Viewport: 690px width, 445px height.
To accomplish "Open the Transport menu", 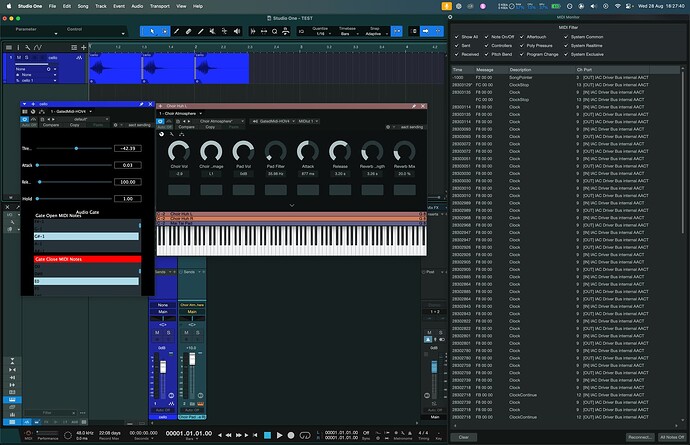I will tap(159, 6).
